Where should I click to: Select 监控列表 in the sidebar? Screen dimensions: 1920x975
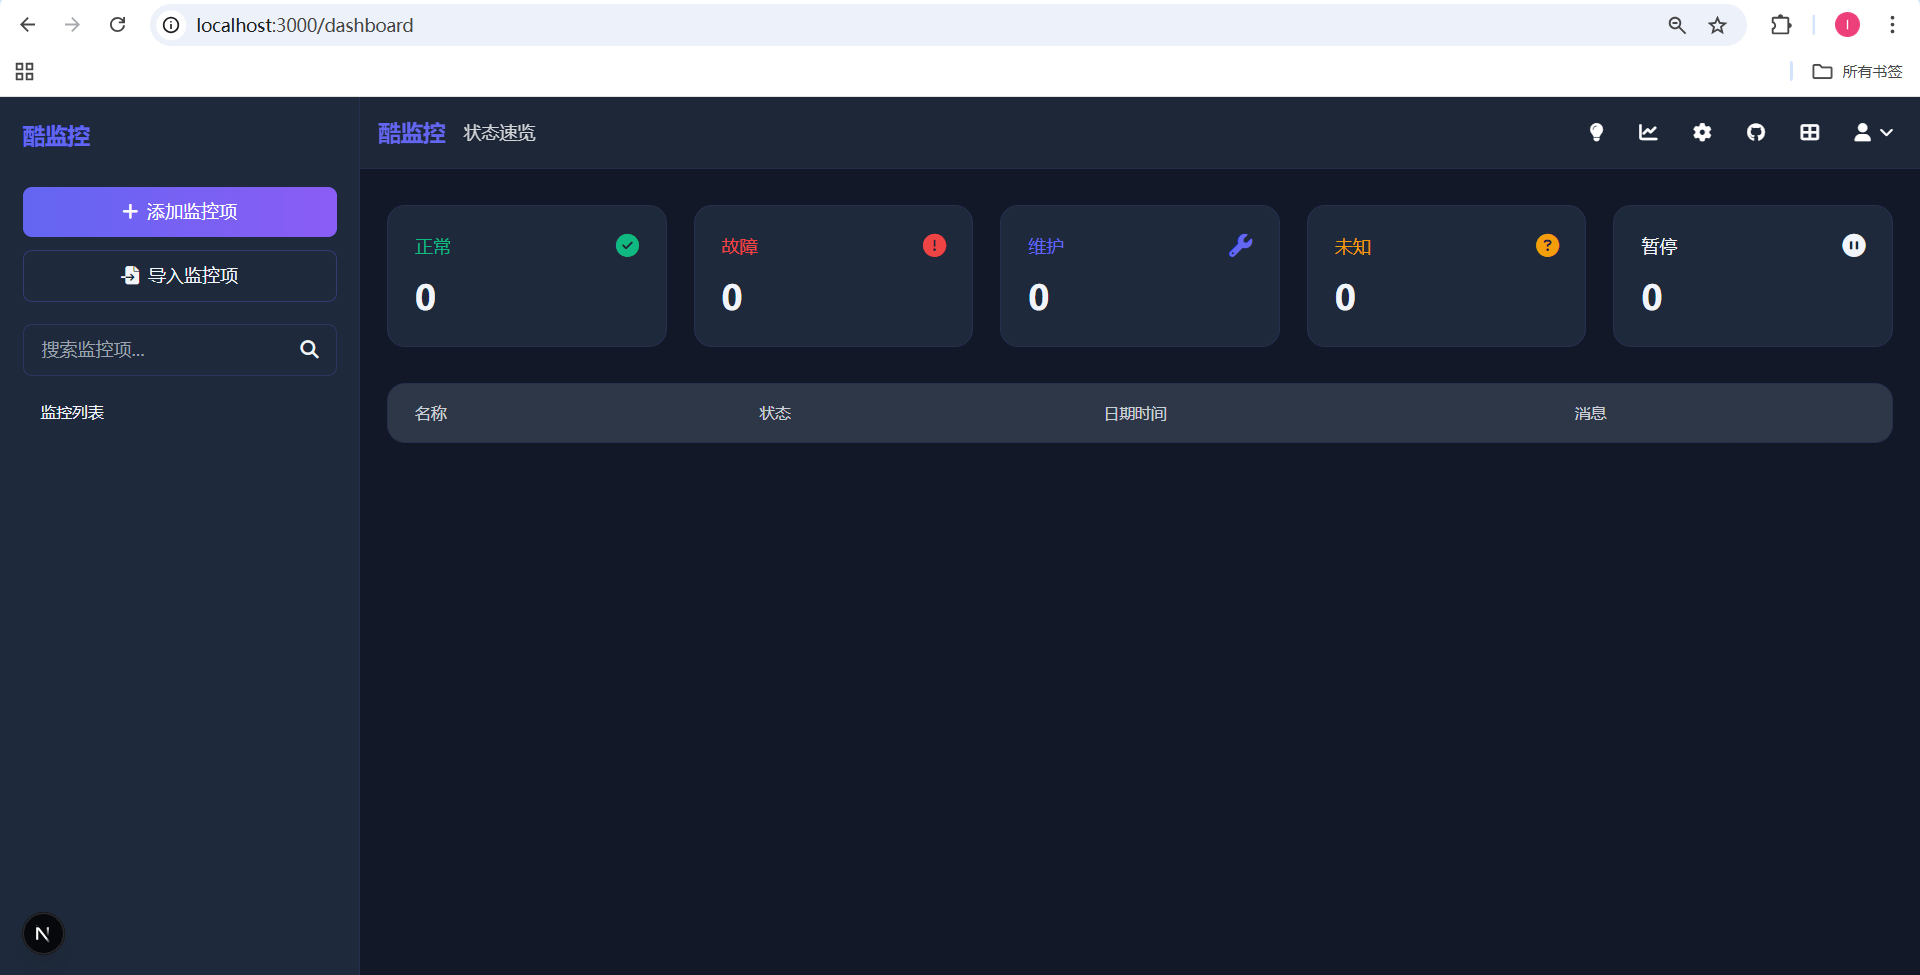[x=72, y=412]
